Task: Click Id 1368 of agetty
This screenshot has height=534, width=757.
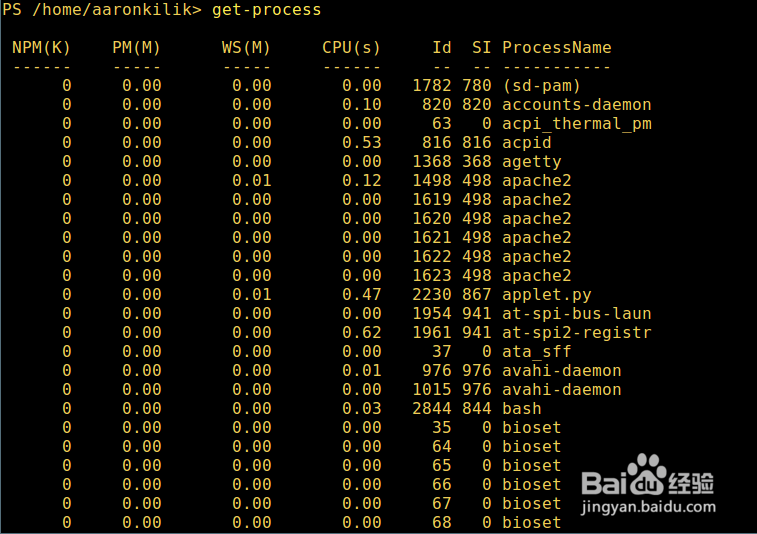Action: [432, 162]
